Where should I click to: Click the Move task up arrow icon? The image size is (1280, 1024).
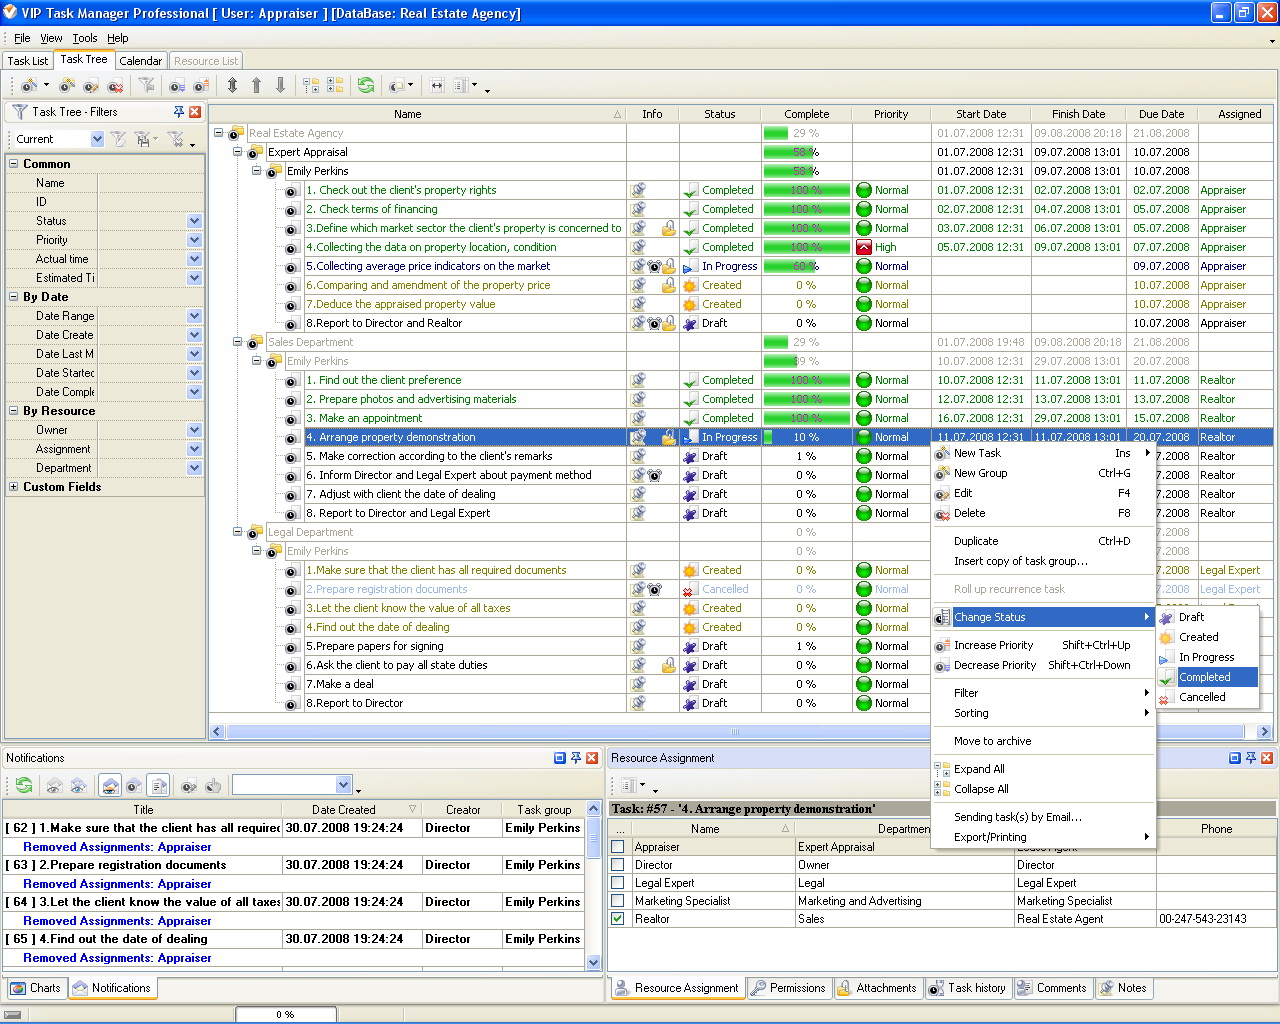pyautogui.click(x=256, y=86)
